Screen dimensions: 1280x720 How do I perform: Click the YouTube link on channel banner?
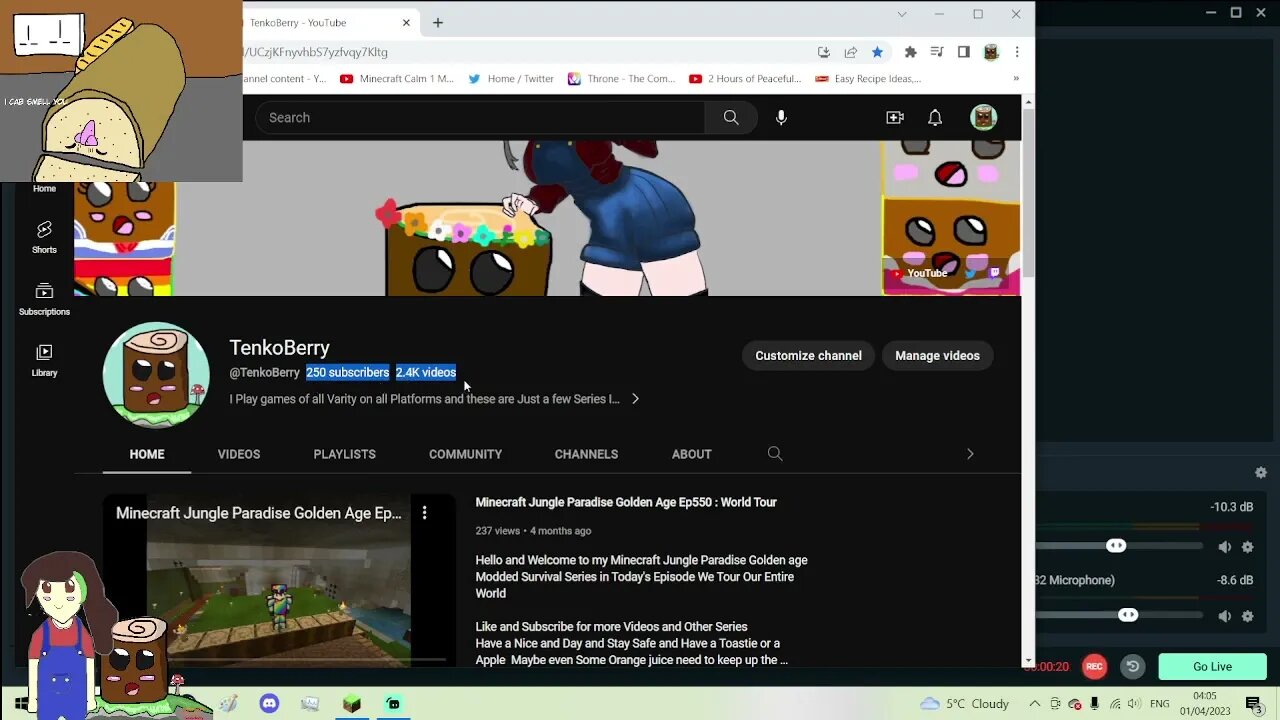tap(920, 273)
